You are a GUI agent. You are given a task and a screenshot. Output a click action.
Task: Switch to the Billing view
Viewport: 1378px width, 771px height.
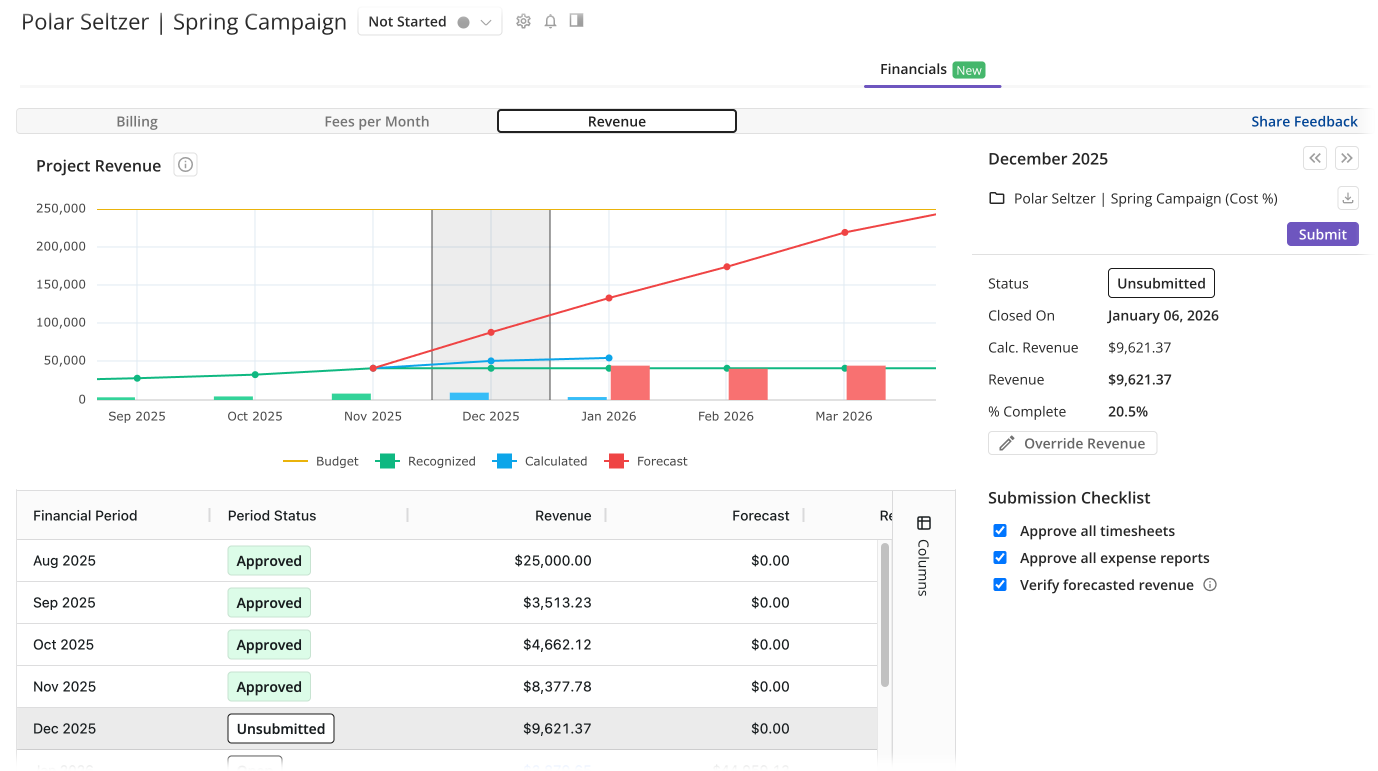coord(136,121)
